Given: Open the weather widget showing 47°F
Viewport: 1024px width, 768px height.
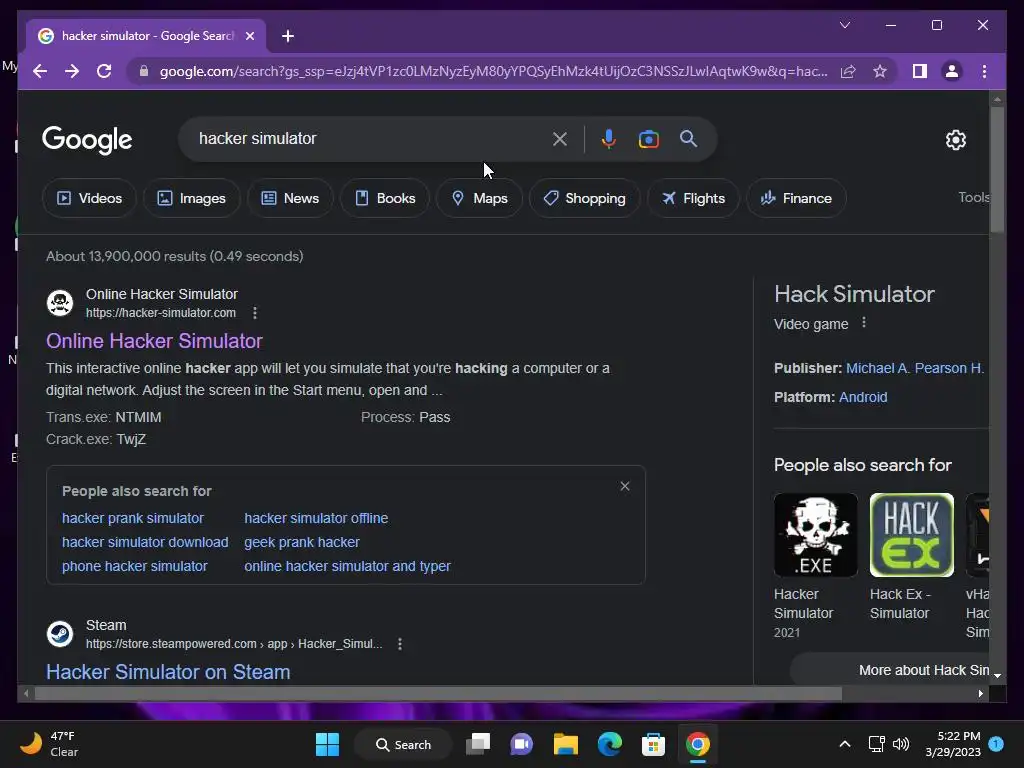Looking at the screenshot, I should tap(49, 744).
